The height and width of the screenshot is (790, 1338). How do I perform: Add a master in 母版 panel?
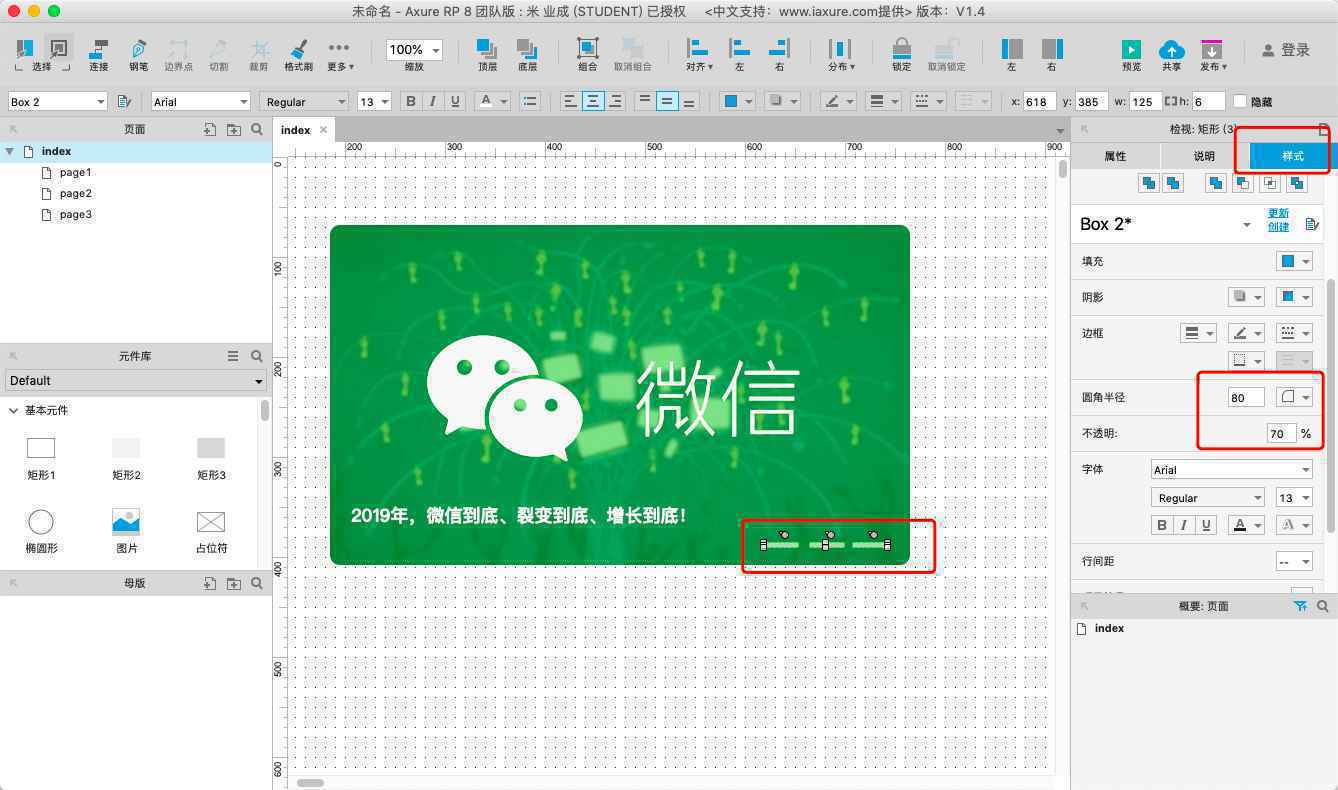(209, 583)
